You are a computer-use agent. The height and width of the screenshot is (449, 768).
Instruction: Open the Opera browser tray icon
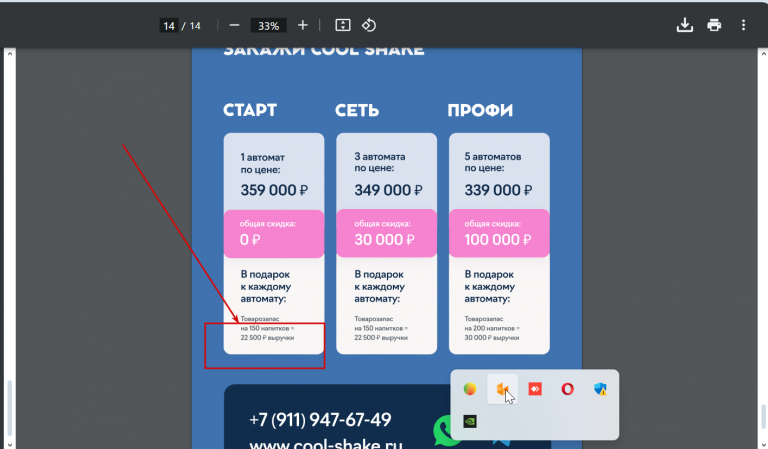pyautogui.click(x=567, y=389)
